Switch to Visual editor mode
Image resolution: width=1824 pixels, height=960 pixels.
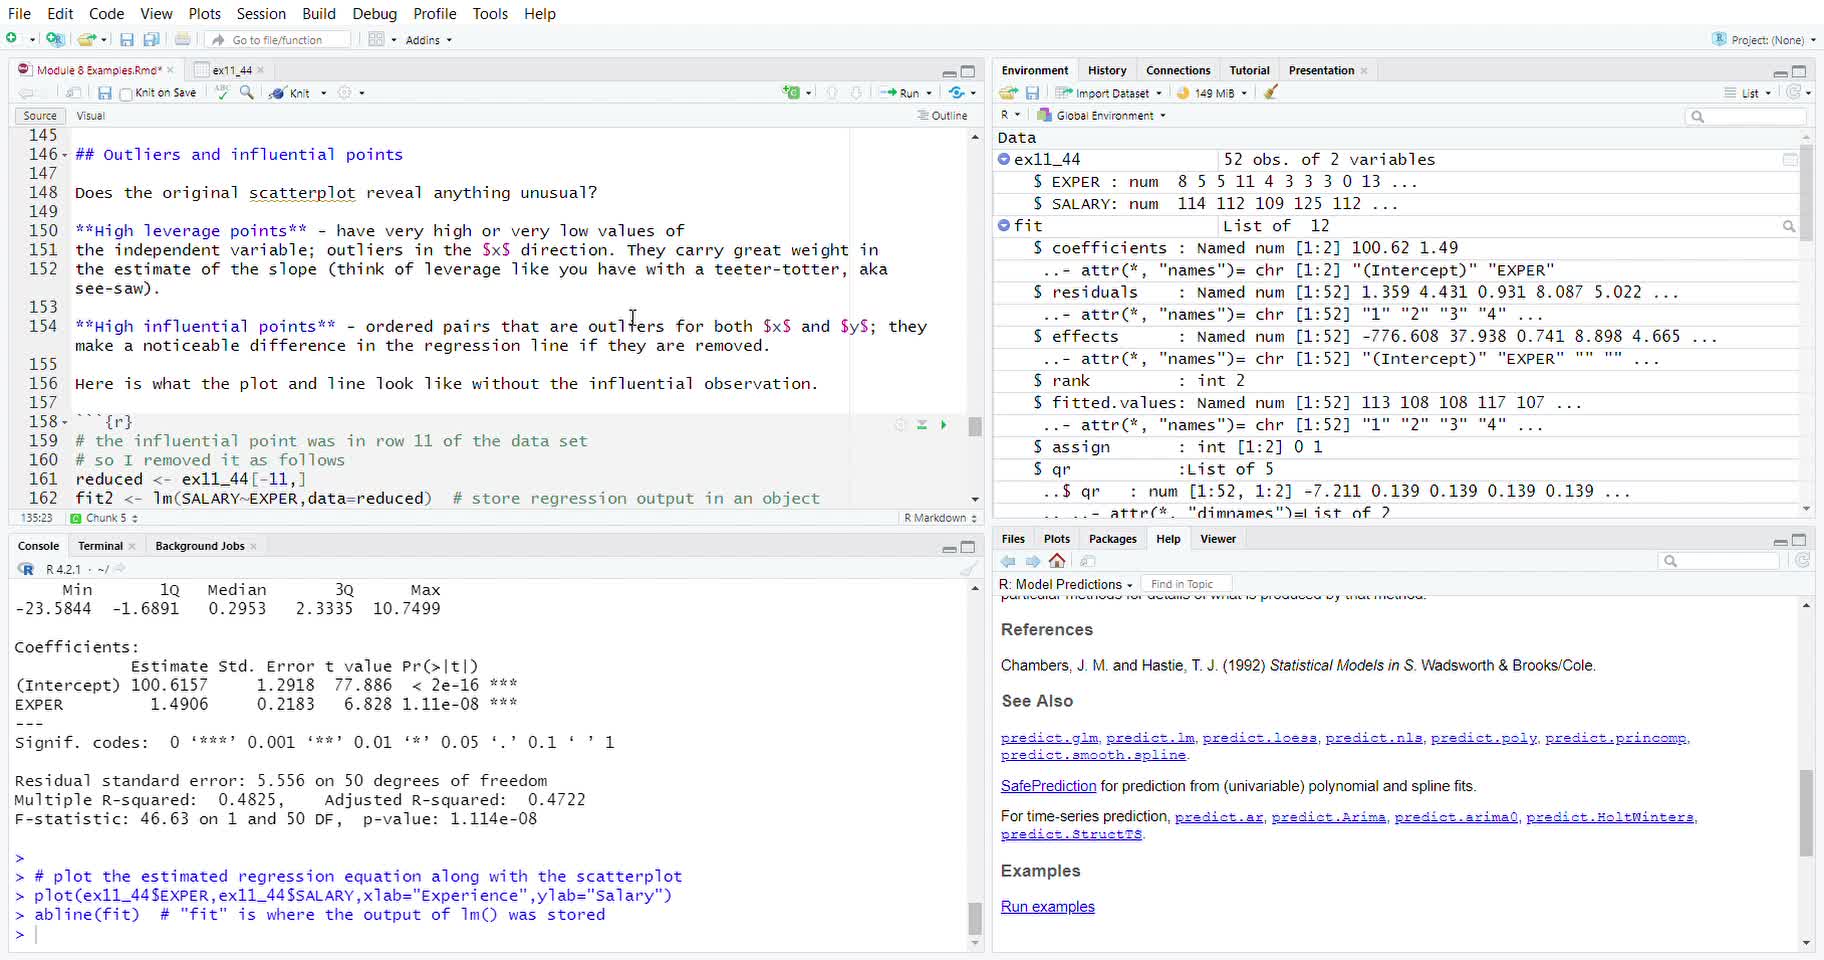coord(91,116)
